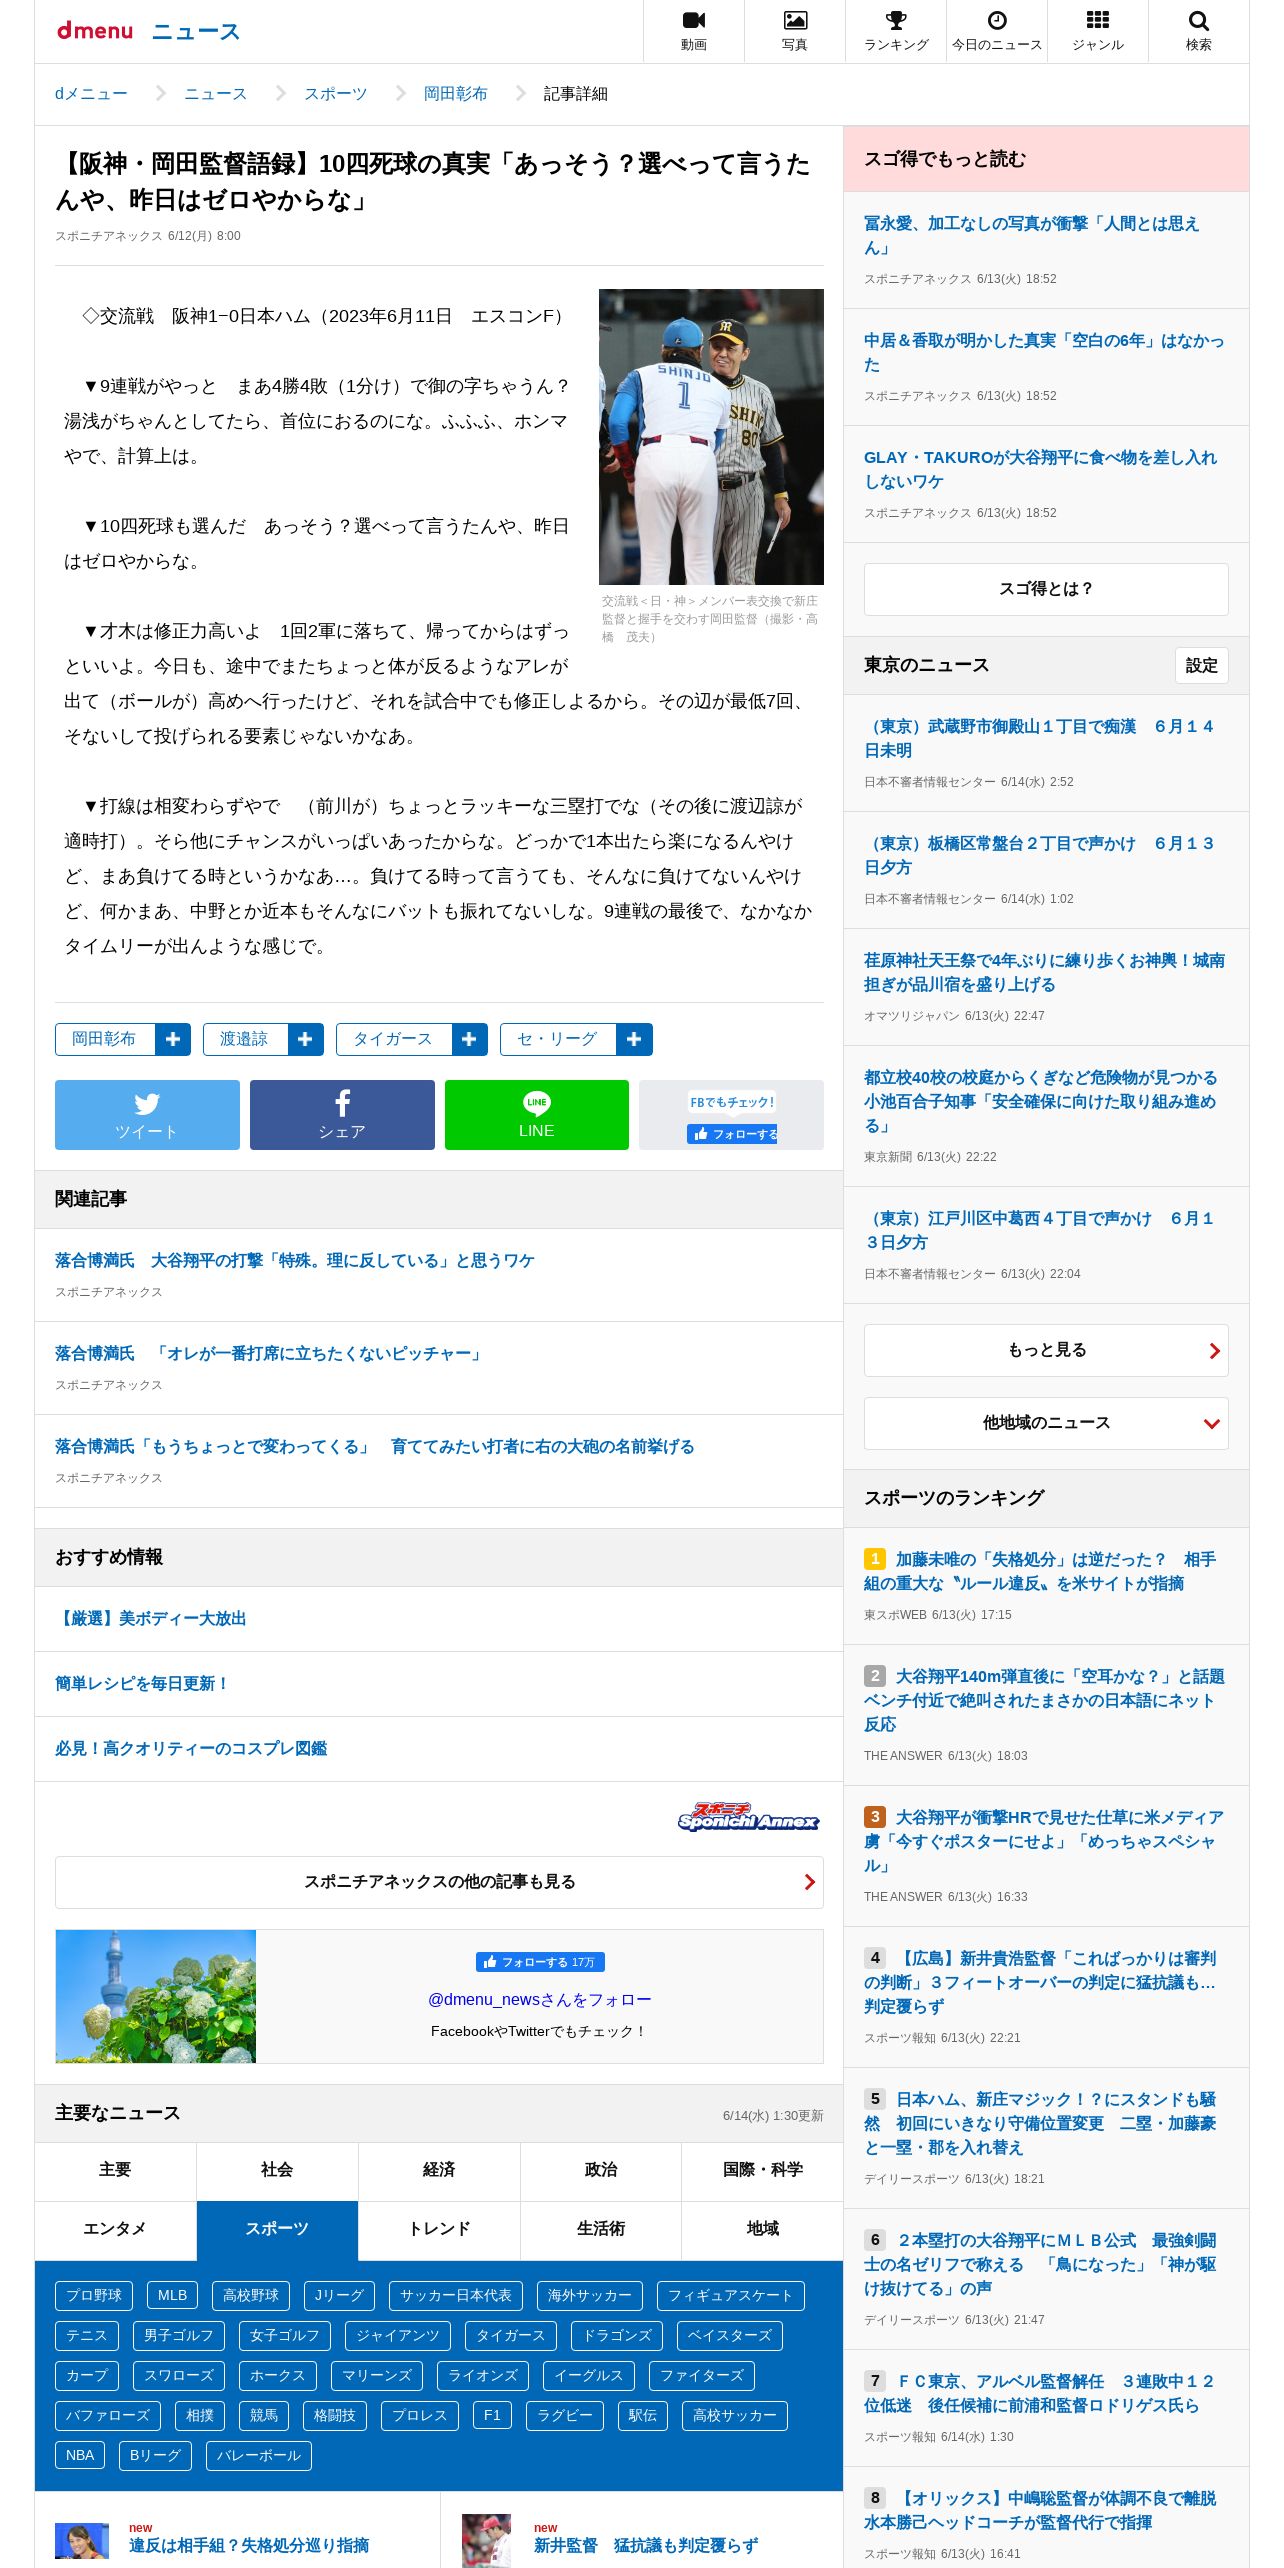This screenshot has height=2568, width=1284.
Task: Select the ジャイアンツ category chip
Action: [x=398, y=2335]
